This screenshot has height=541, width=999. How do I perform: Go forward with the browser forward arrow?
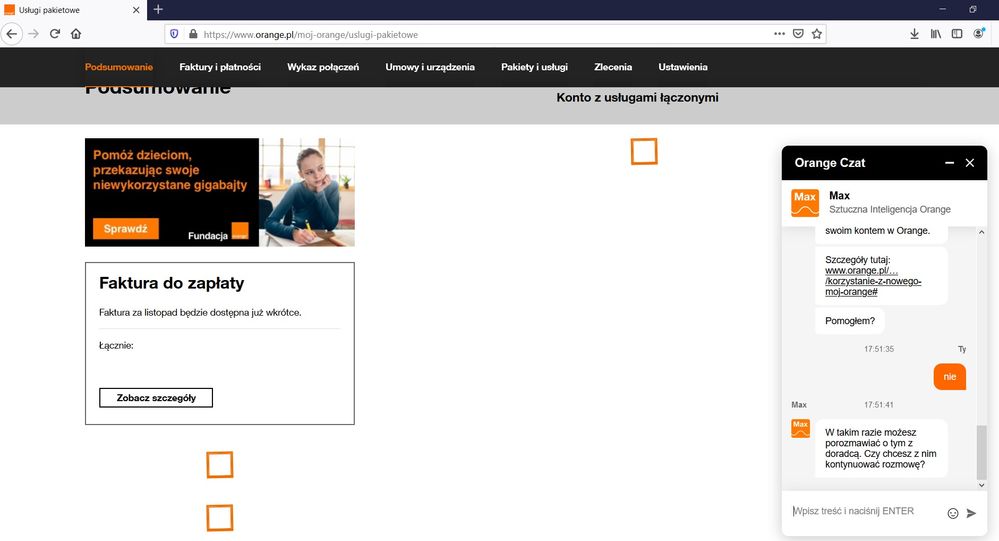click(33, 34)
